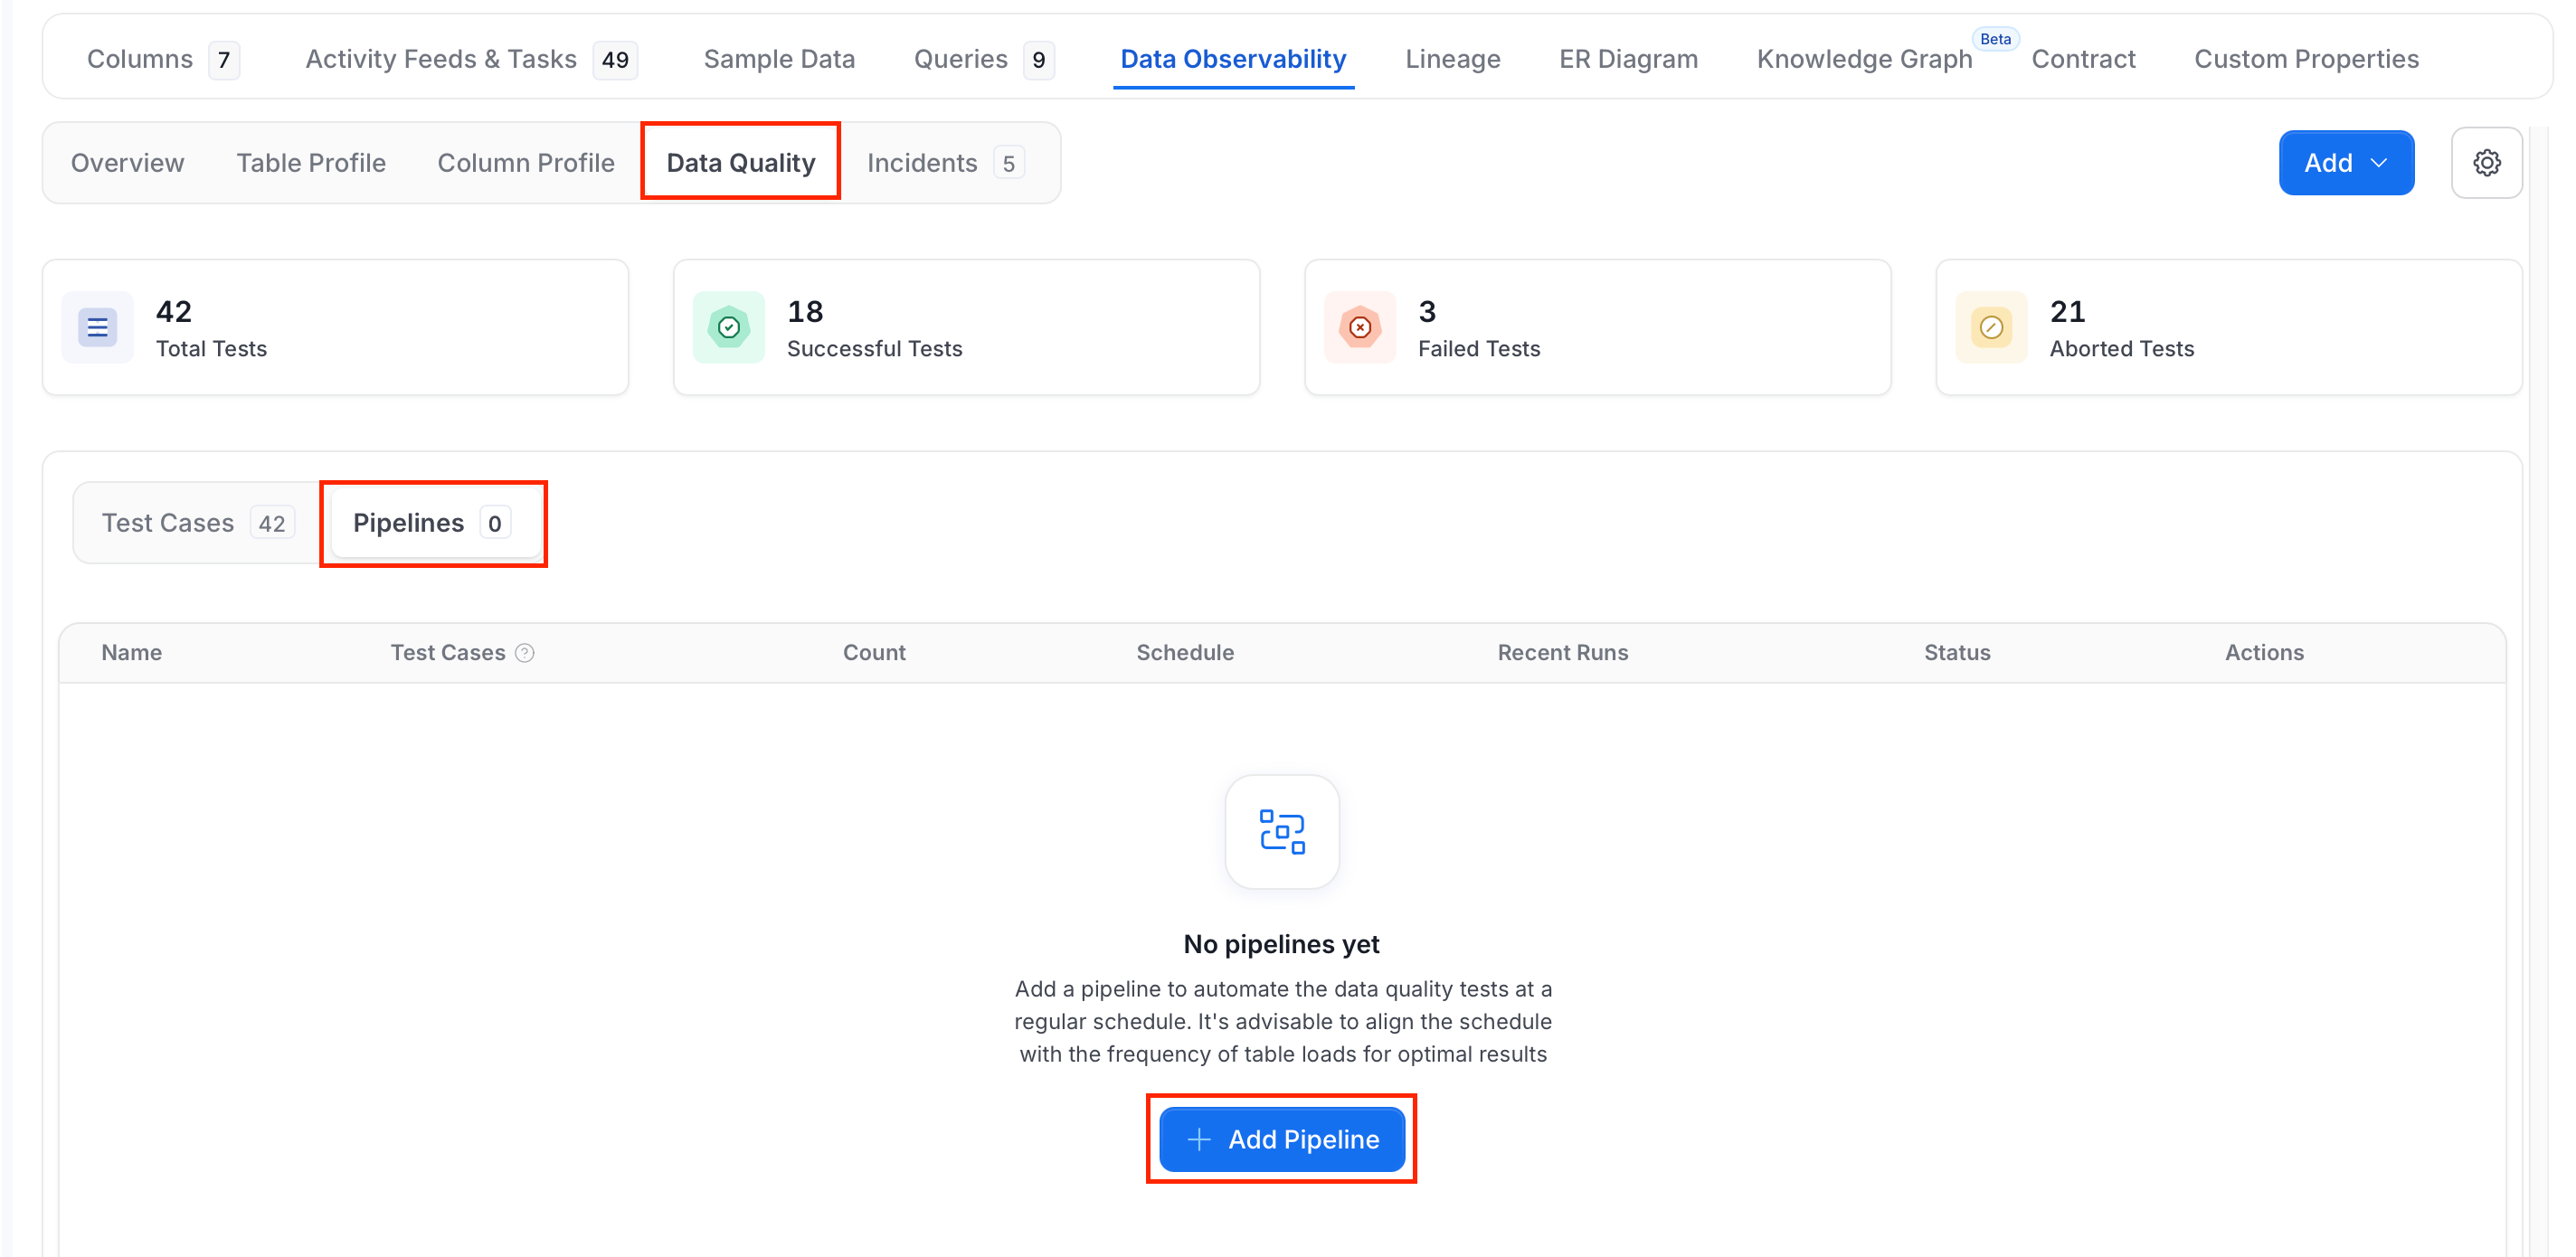
Task: Select the Data Observability tab
Action: 1233,59
